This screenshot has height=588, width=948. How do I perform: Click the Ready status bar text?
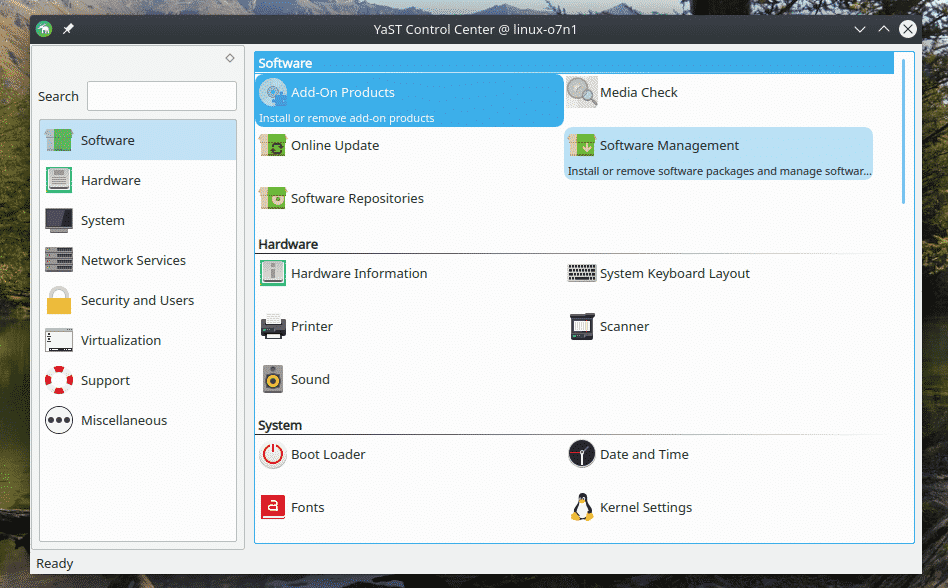pos(54,564)
